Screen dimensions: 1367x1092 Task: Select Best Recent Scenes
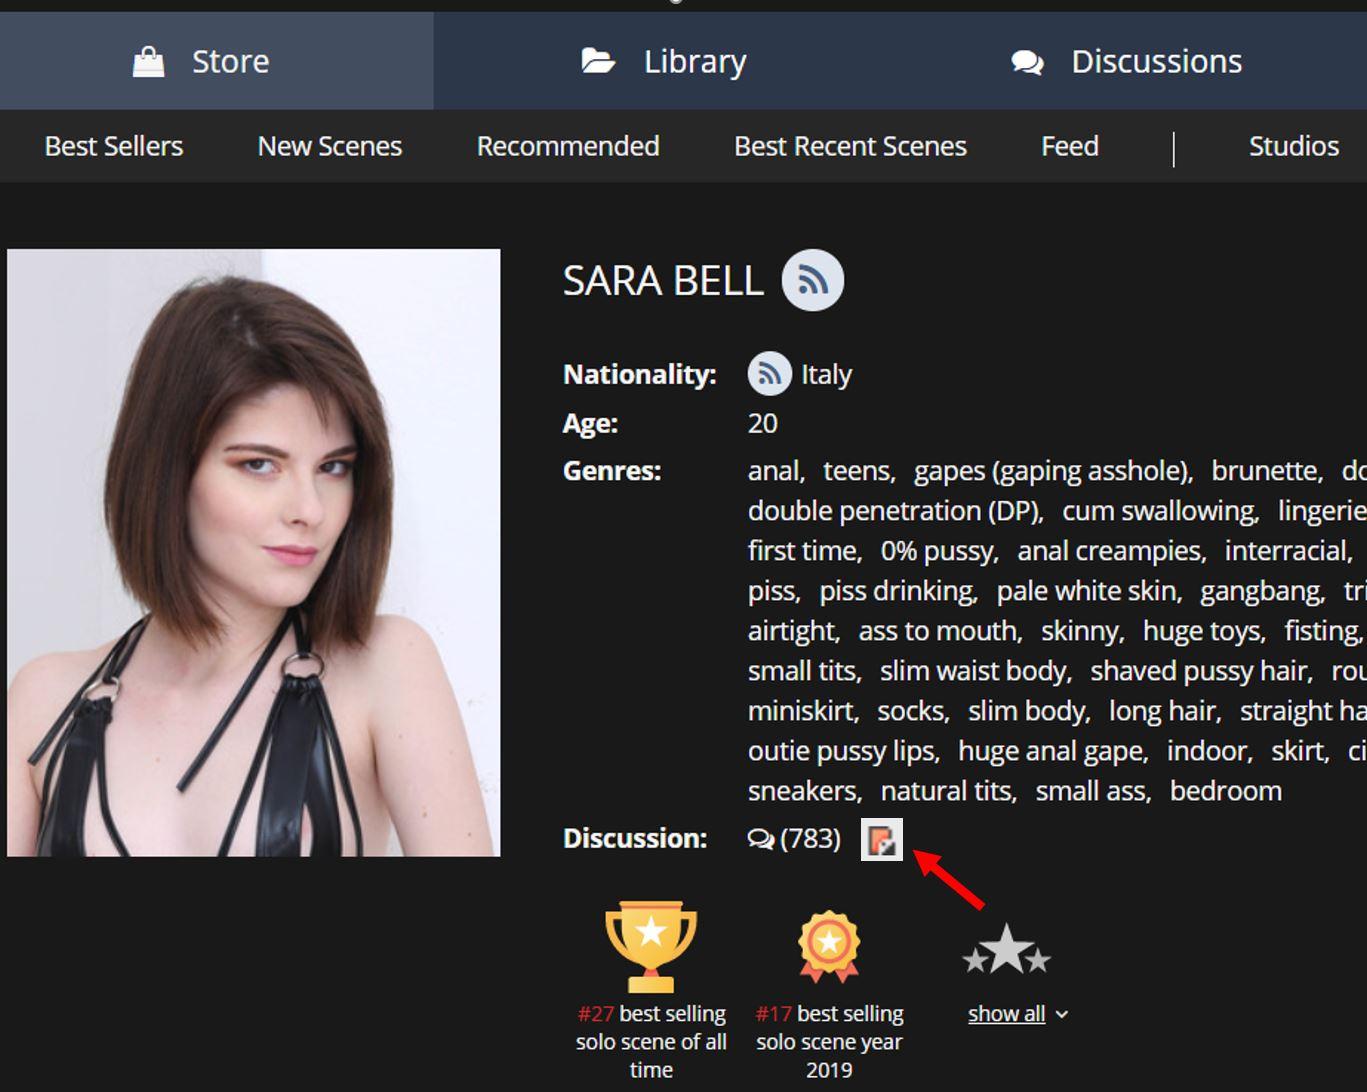point(850,146)
